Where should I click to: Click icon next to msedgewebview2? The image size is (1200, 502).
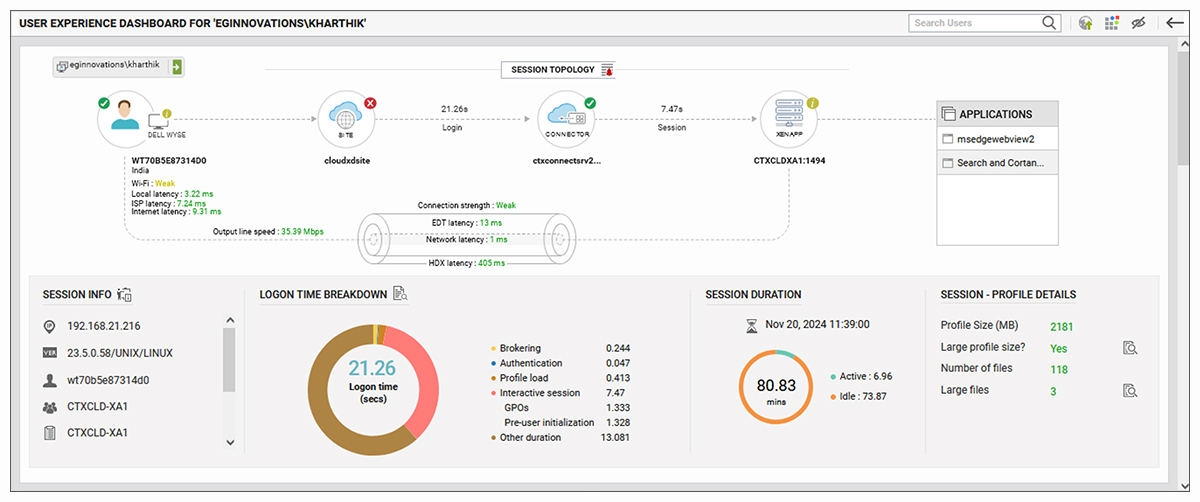coord(948,139)
